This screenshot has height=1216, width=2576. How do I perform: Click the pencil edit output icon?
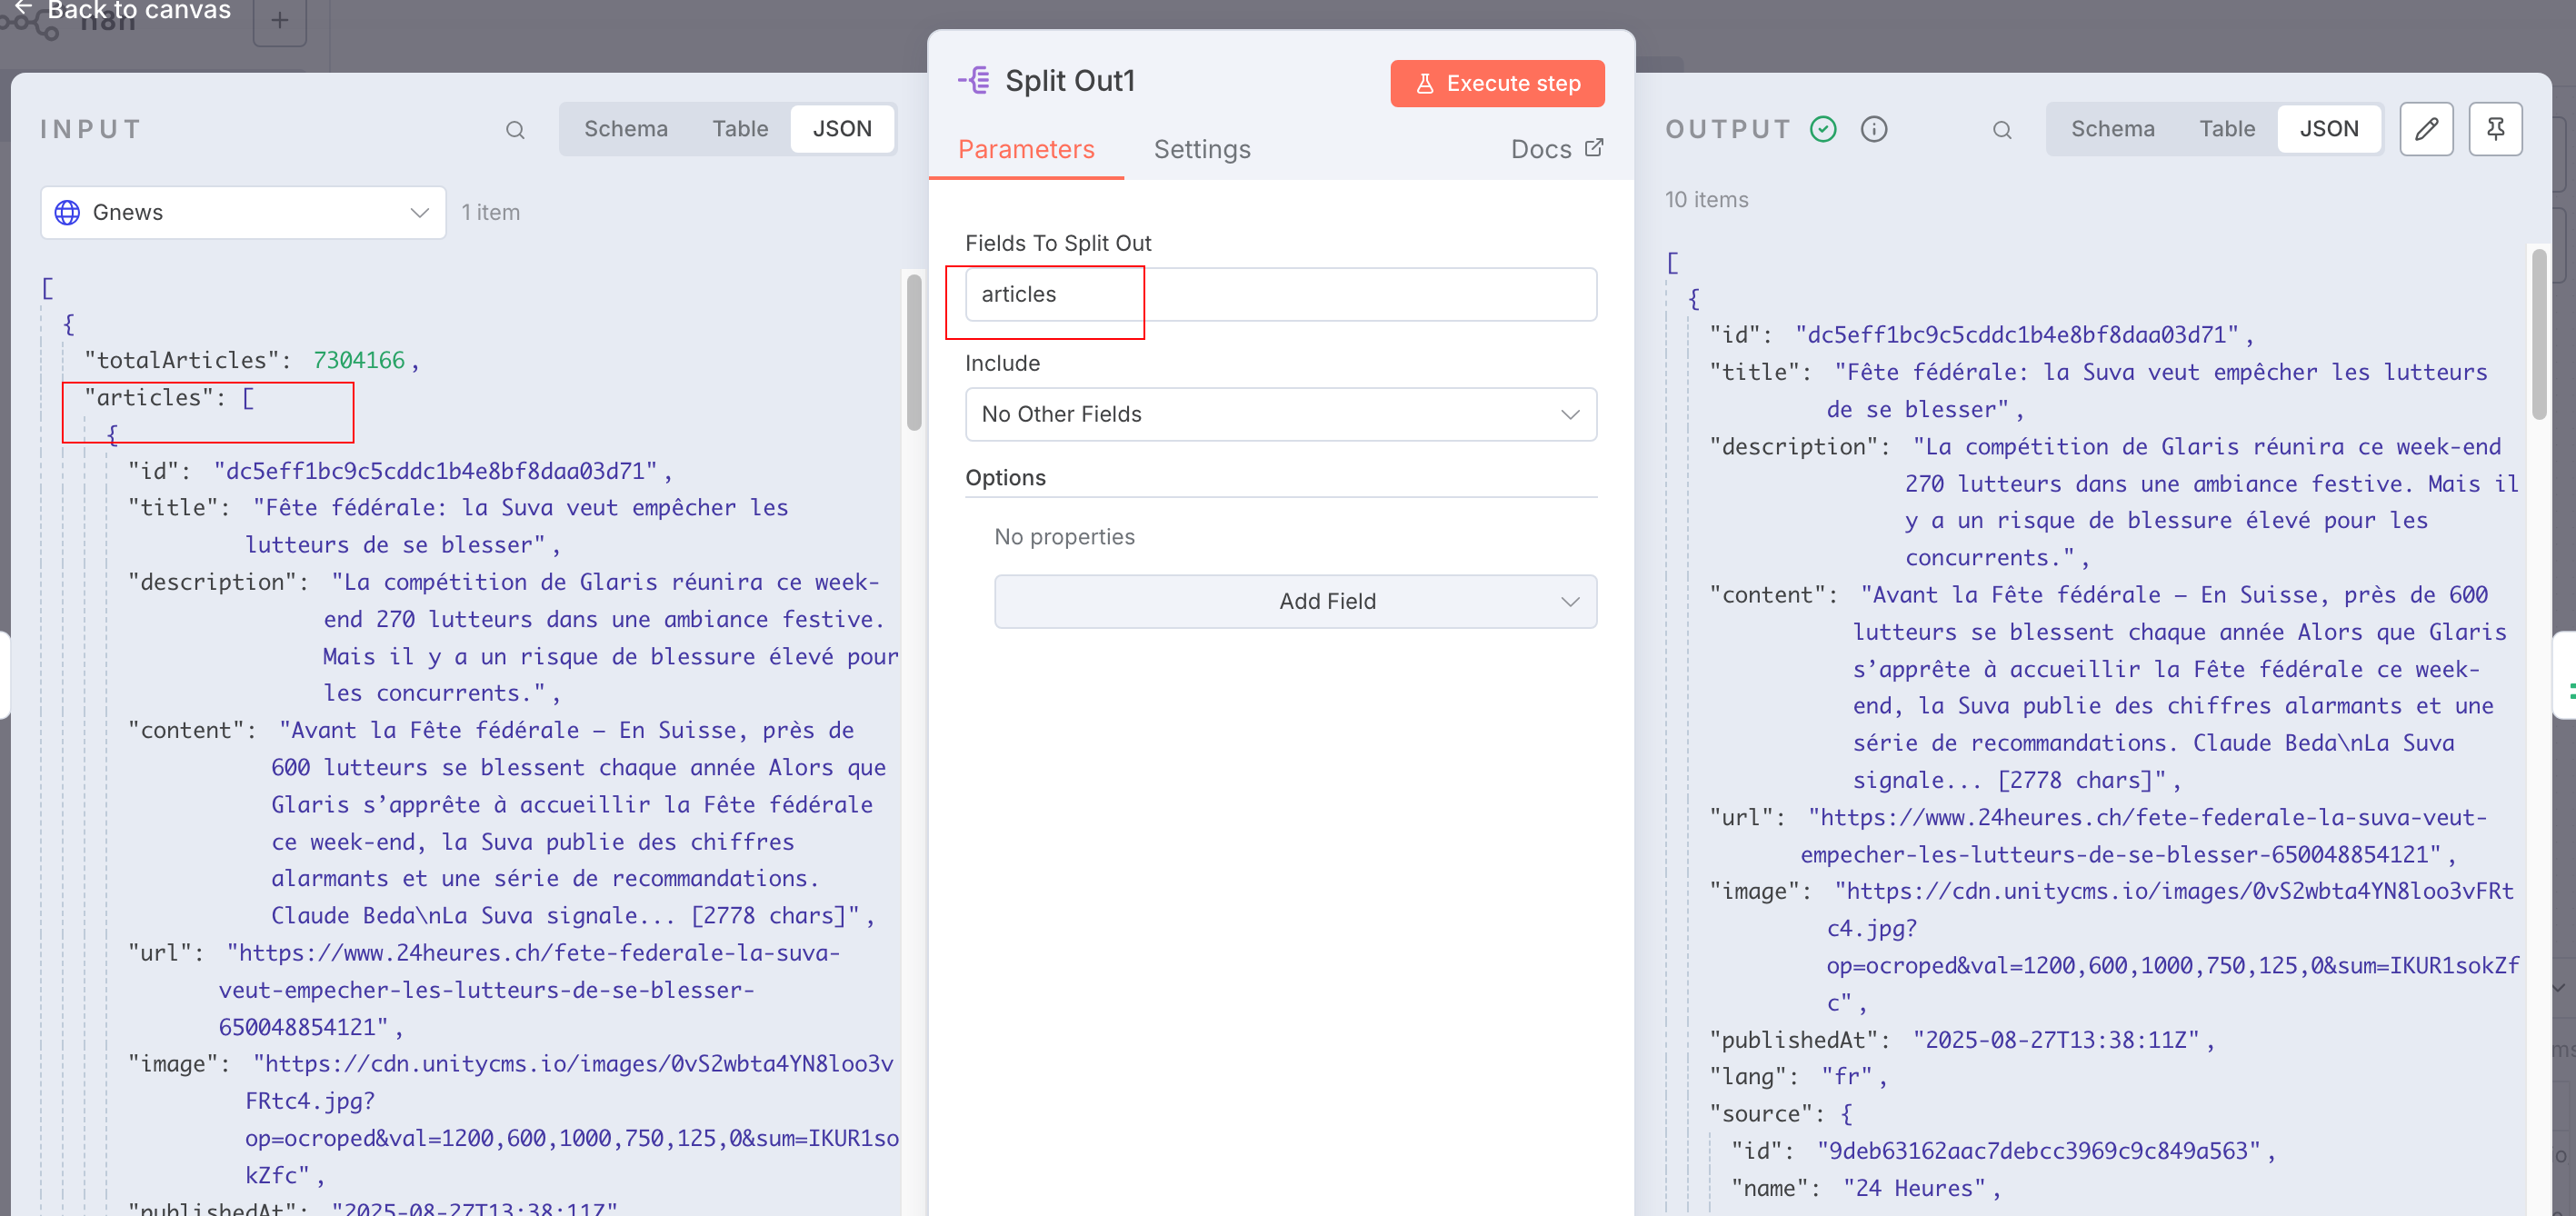pos(2426,129)
